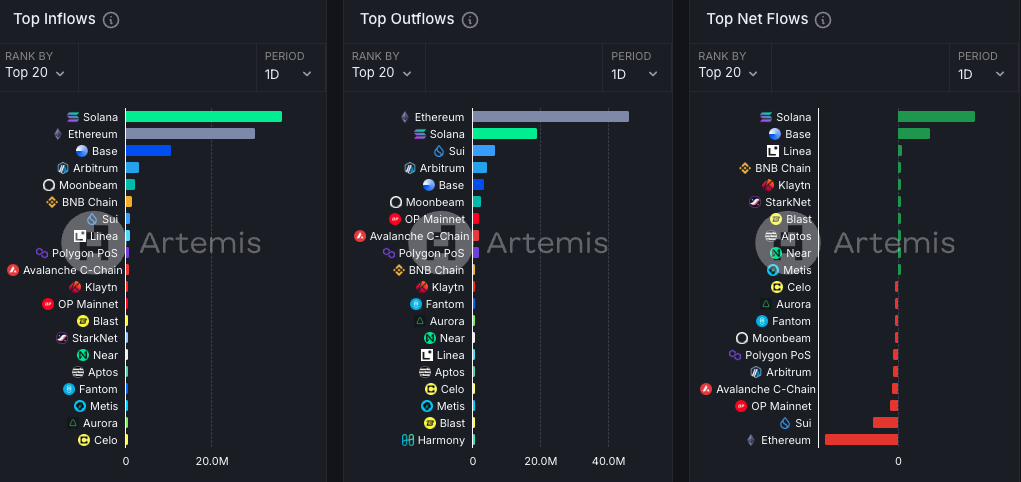
Task: Click the Sui bar in Top Outflows chart
Action: click(x=484, y=150)
